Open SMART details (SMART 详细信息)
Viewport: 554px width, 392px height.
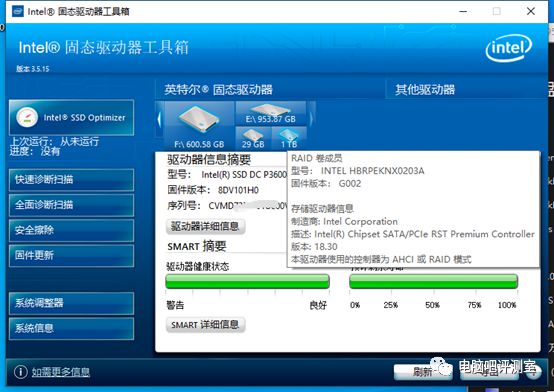(205, 325)
